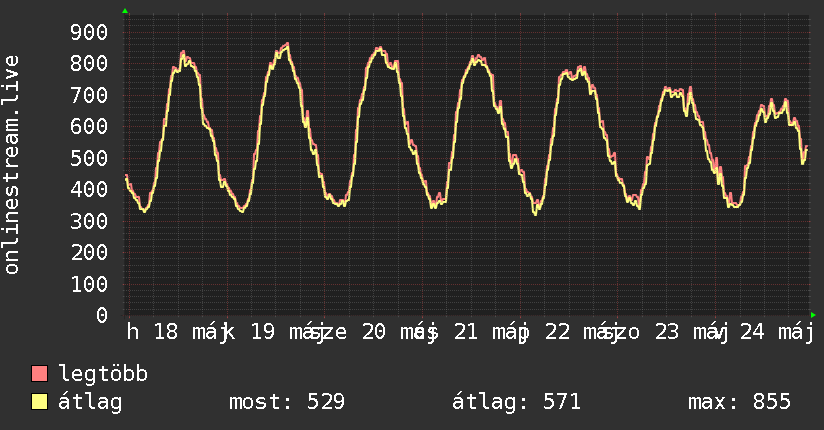Click the 21 máj date label
Image resolution: width=824 pixels, height=430 pixels.
(x=491, y=333)
